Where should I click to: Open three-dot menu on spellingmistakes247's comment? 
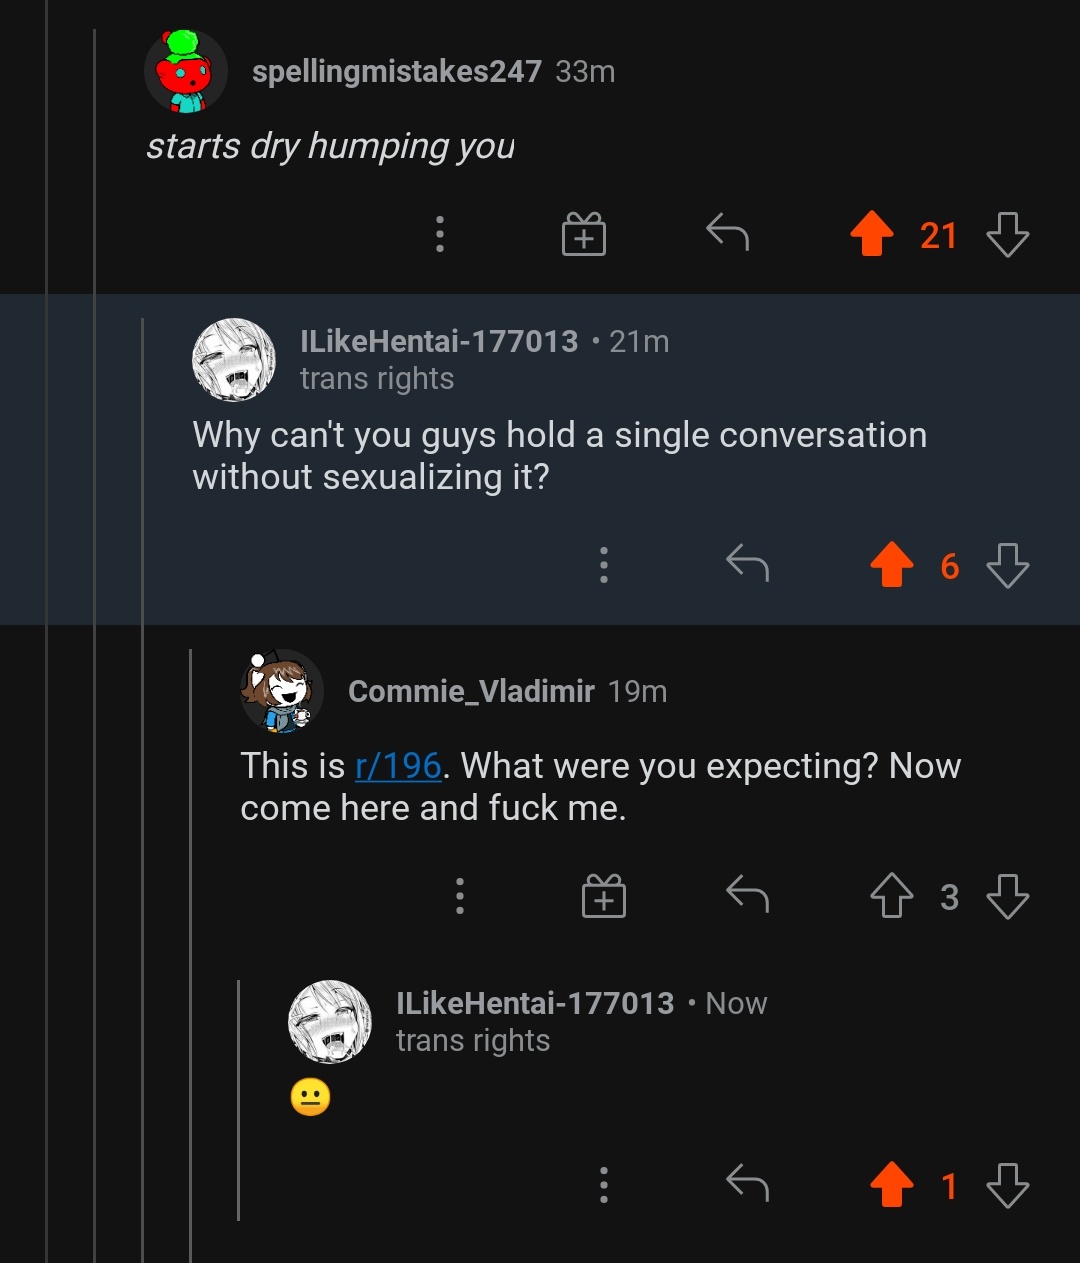(x=439, y=234)
